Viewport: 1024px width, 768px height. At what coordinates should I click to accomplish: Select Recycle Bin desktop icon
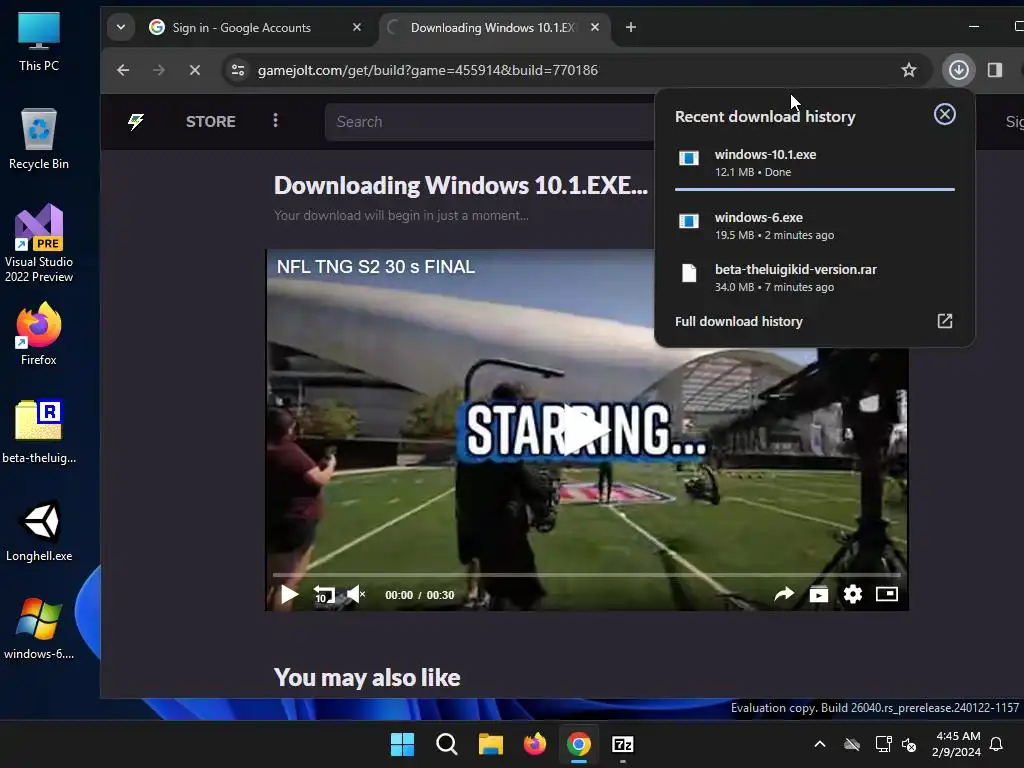point(39,139)
